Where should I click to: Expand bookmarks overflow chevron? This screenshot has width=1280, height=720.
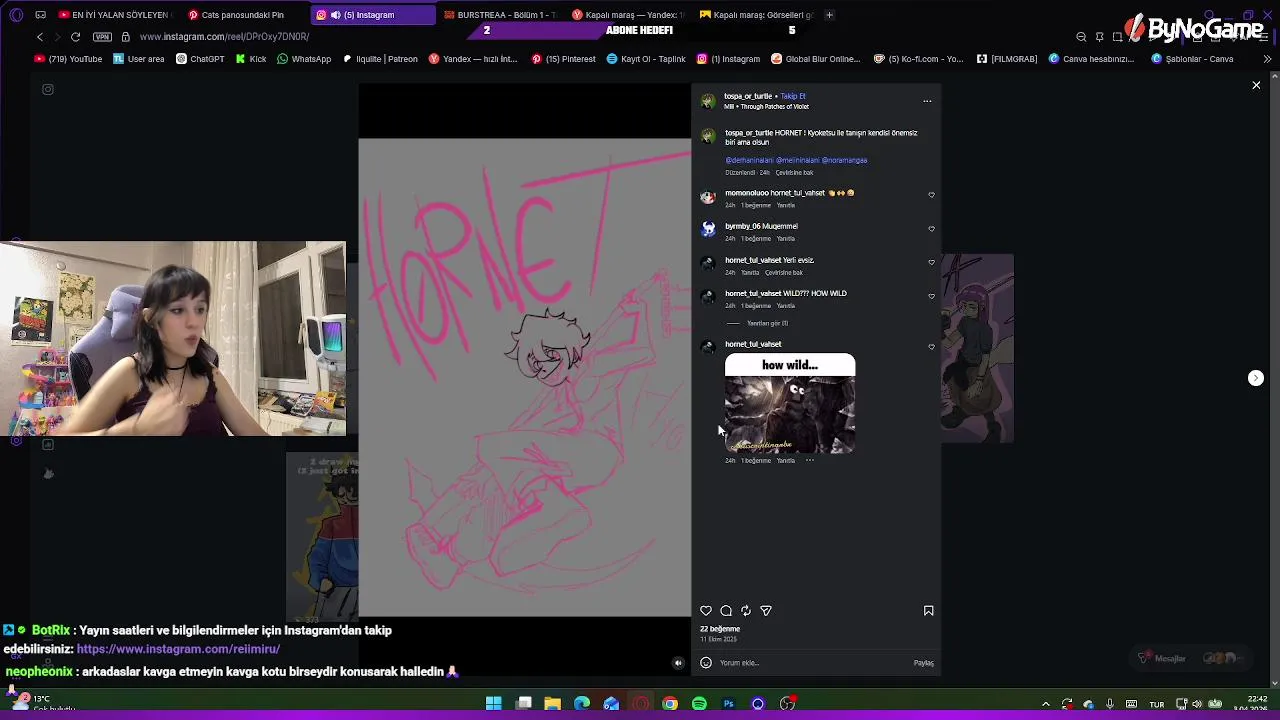pos(1267,59)
